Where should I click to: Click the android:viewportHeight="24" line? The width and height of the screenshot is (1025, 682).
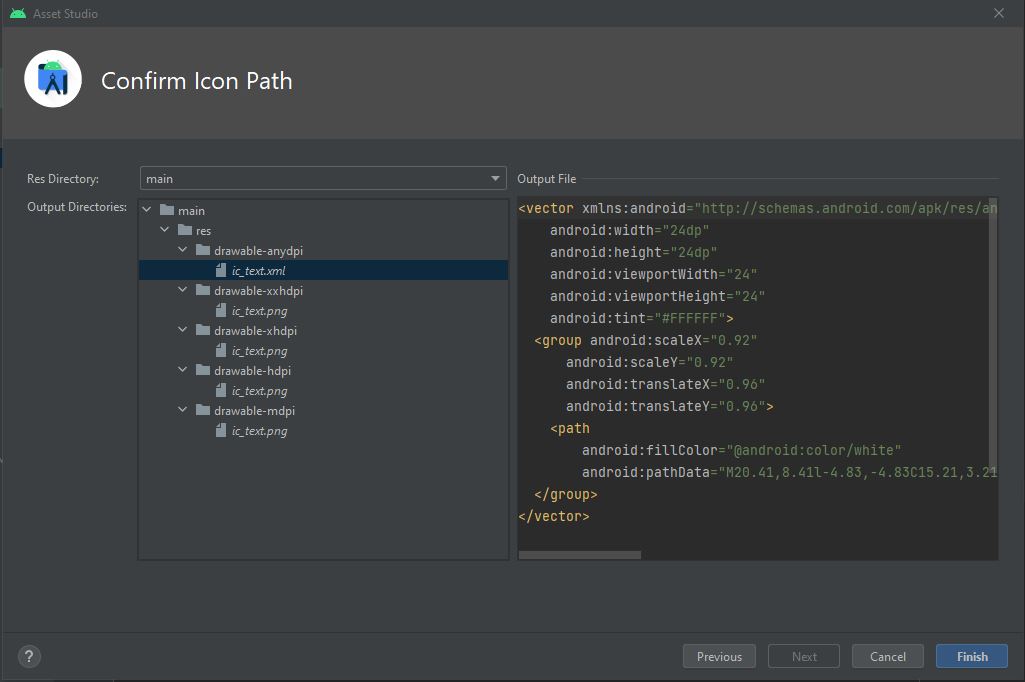[x=657, y=296]
